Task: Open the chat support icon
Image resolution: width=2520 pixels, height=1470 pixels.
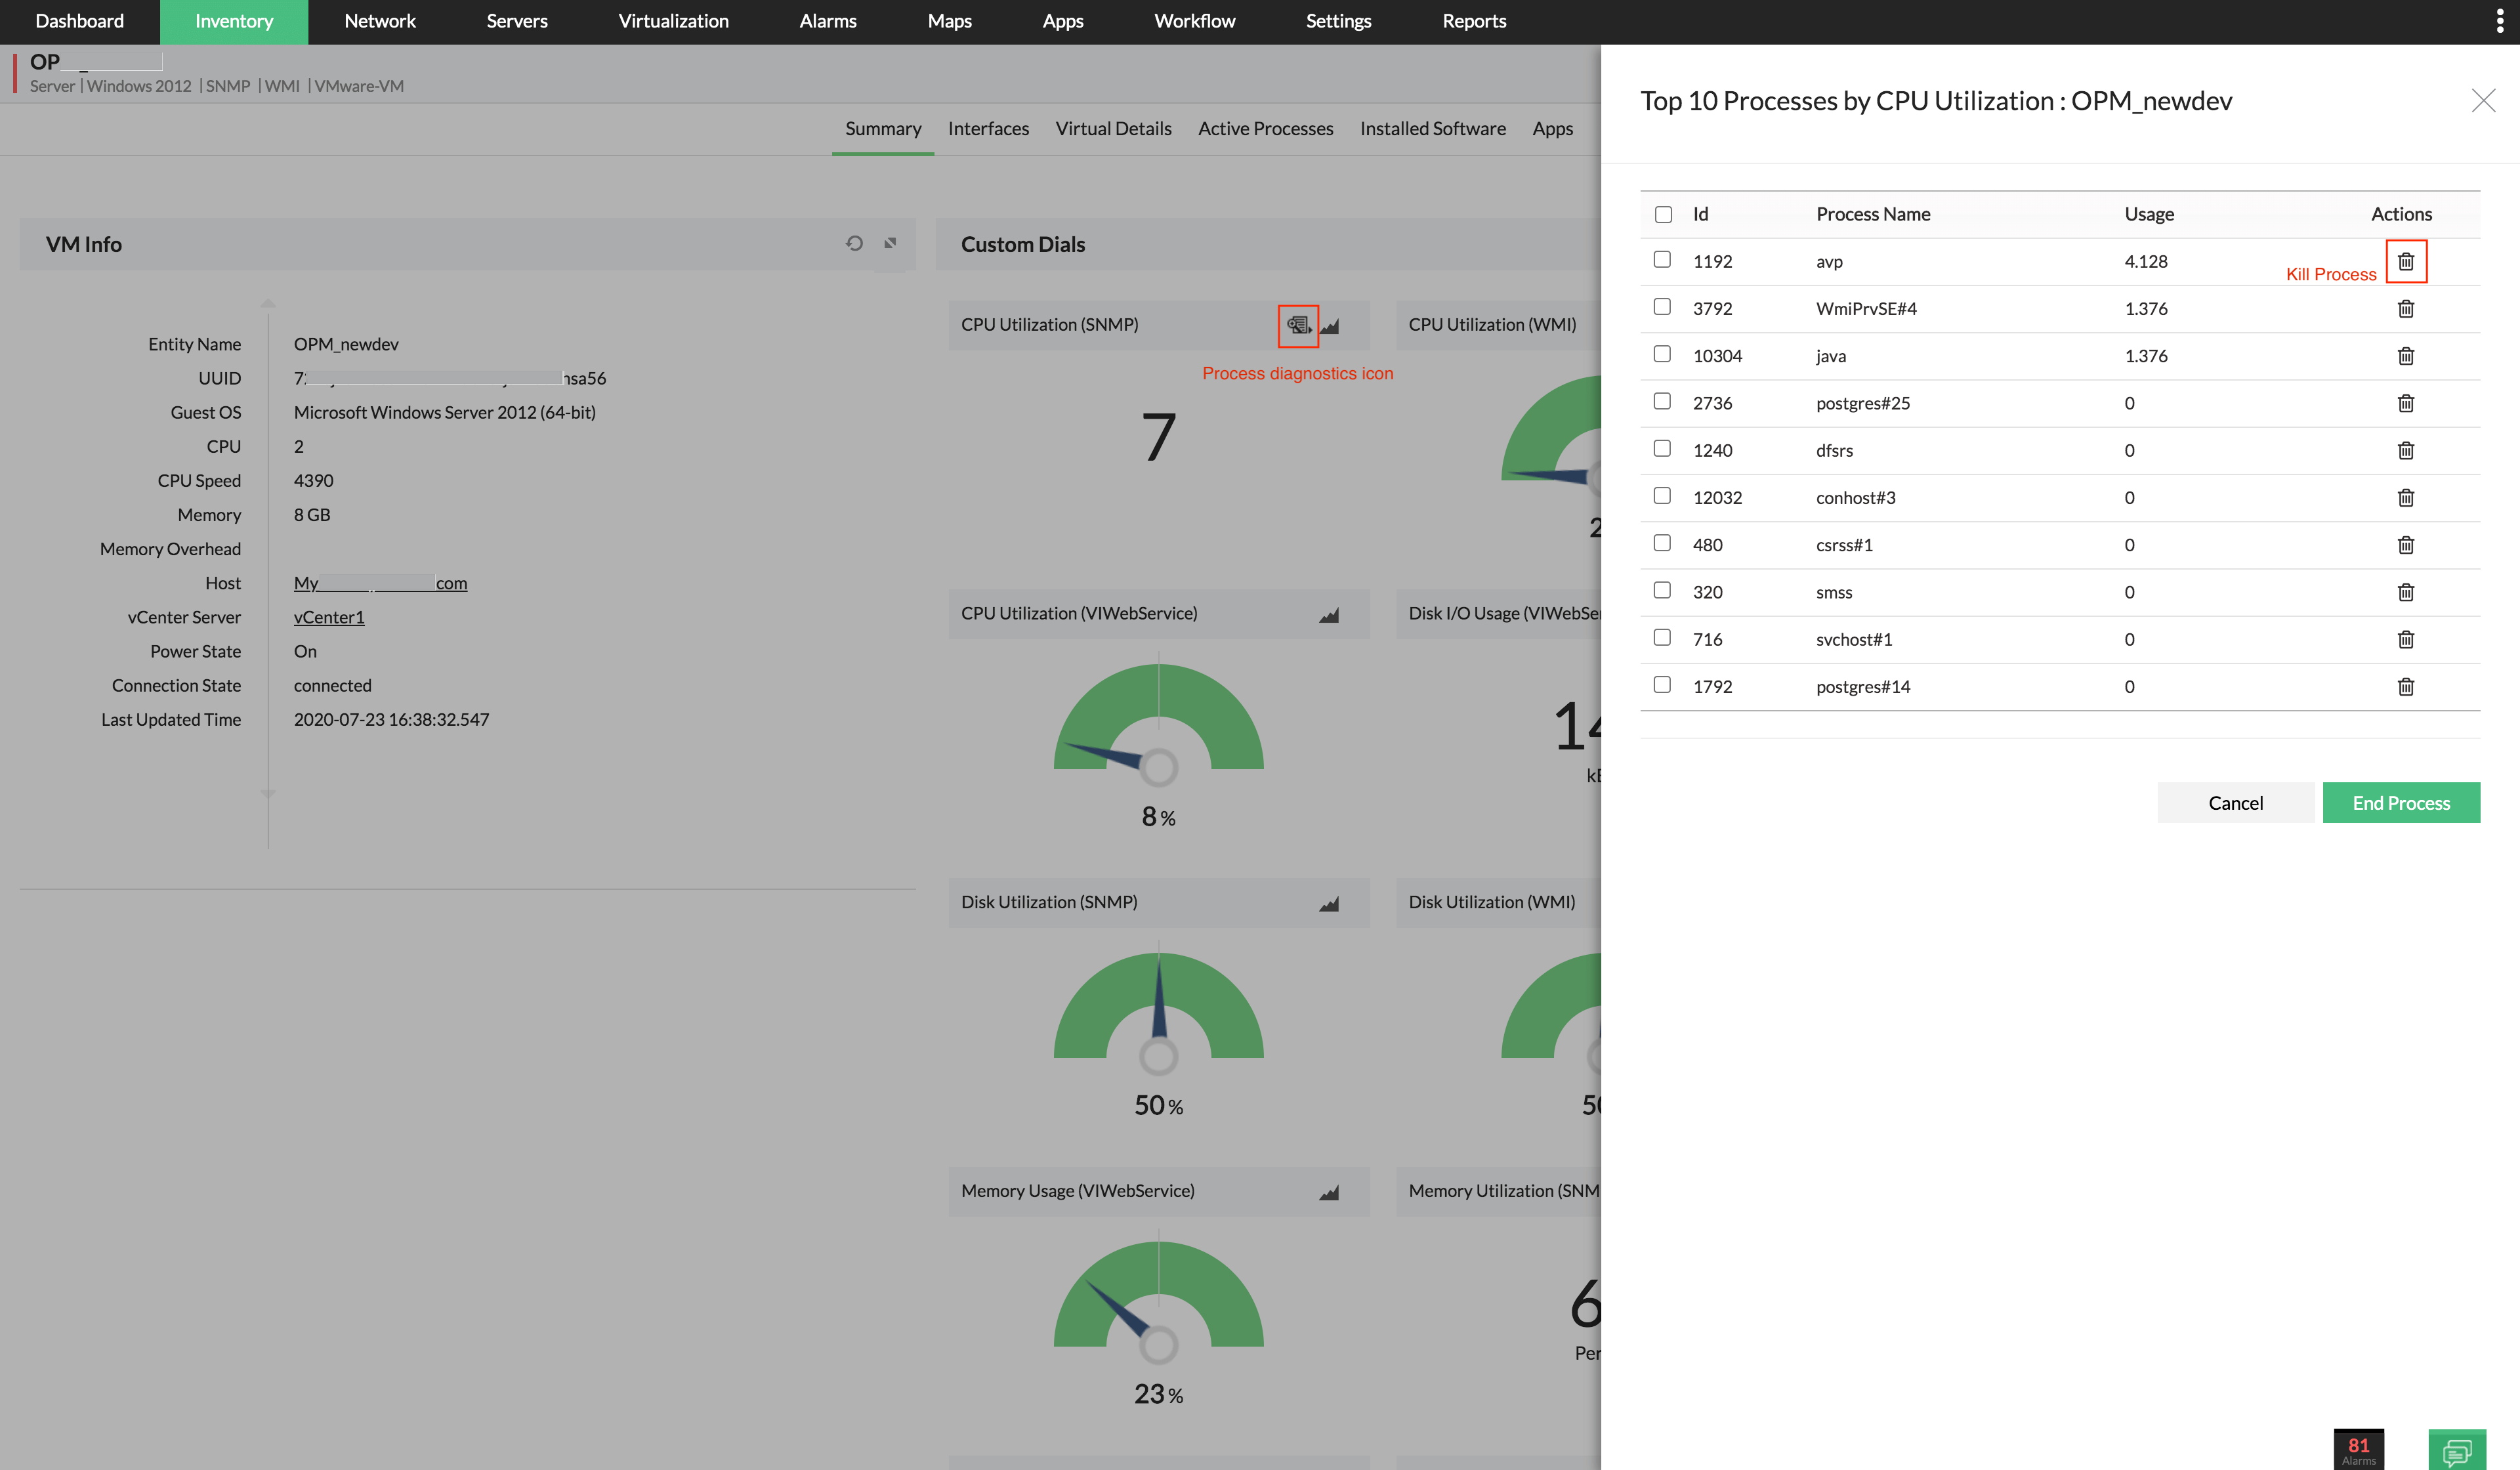Action: 2456,1450
